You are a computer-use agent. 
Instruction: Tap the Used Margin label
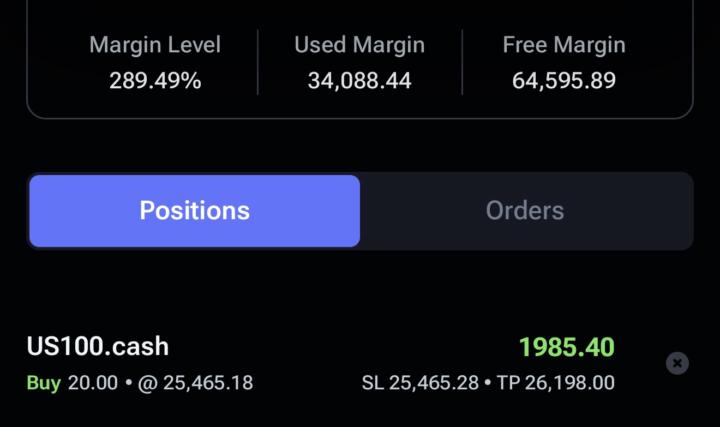[x=359, y=45]
